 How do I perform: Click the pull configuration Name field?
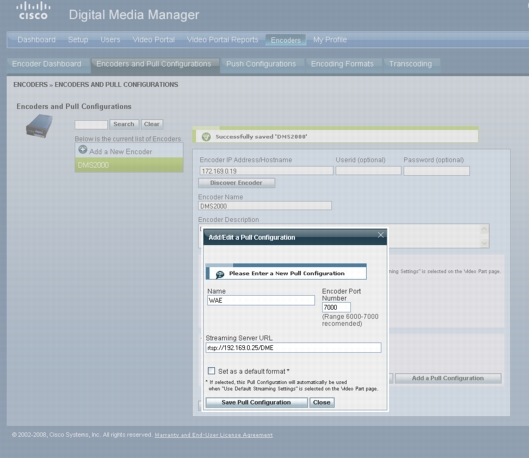(x=261, y=300)
